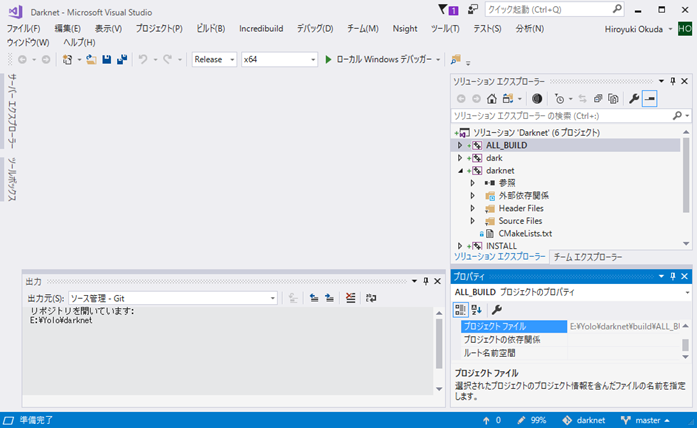
Task: Click the New Project toolbar icon
Action: point(68,60)
